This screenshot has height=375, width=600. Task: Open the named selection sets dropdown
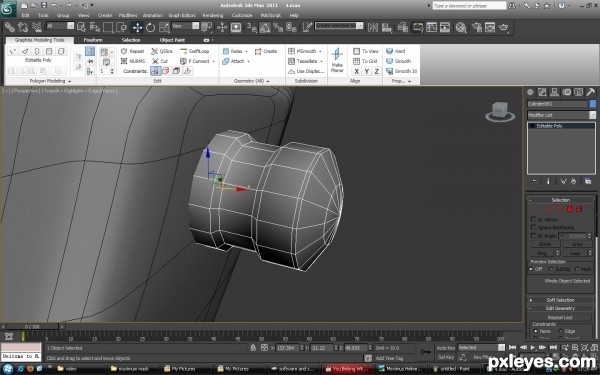(339, 26)
